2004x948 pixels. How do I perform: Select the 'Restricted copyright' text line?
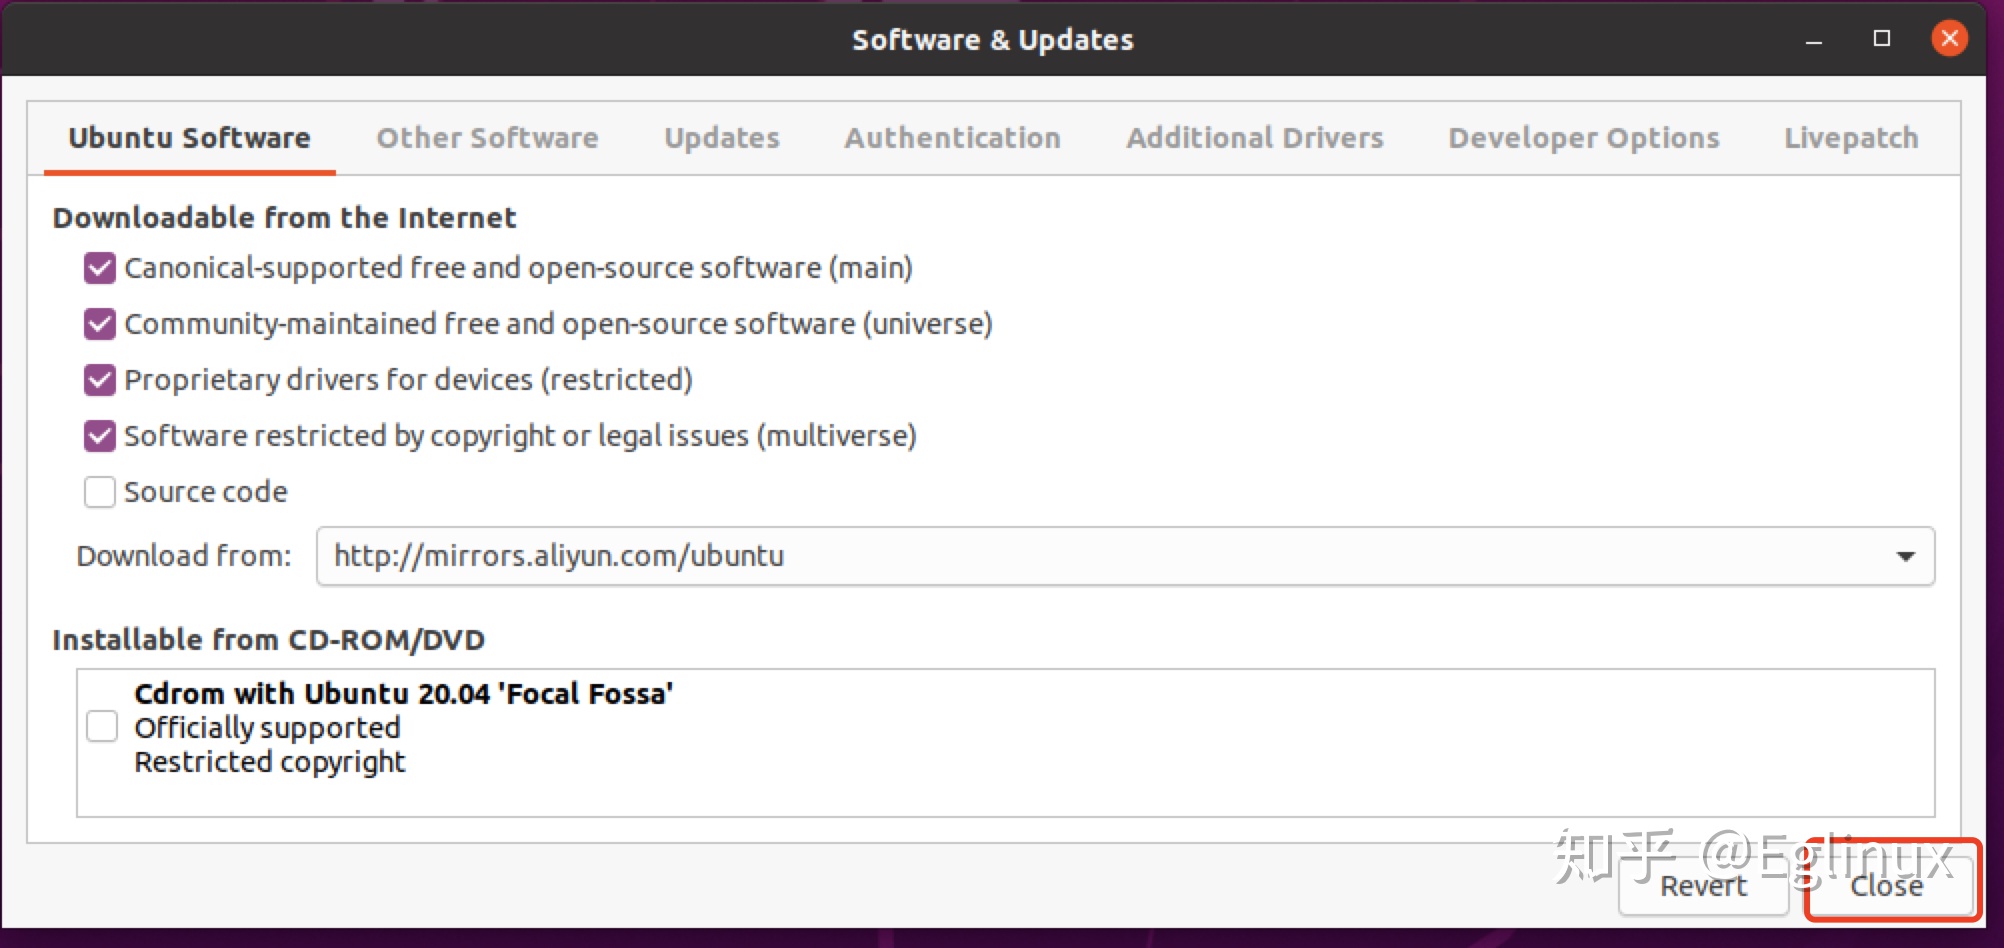click(x=270, y=762)
